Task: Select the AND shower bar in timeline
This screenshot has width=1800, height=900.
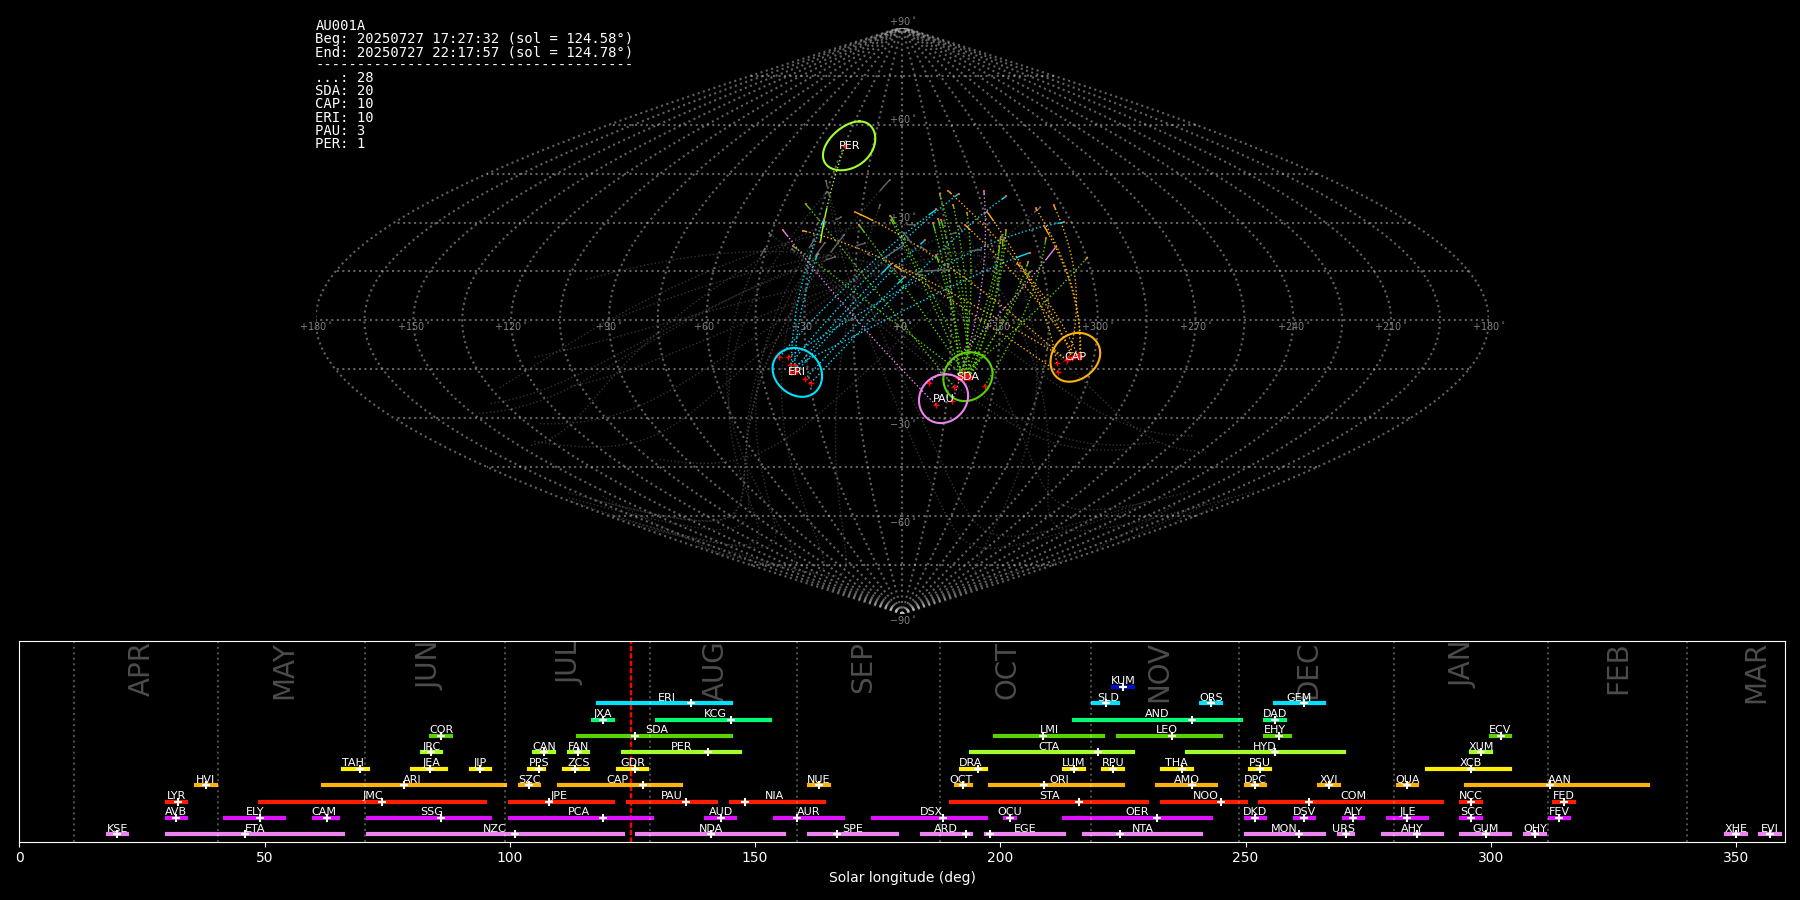Action: pyautogui.click(x=1157, y=719)
